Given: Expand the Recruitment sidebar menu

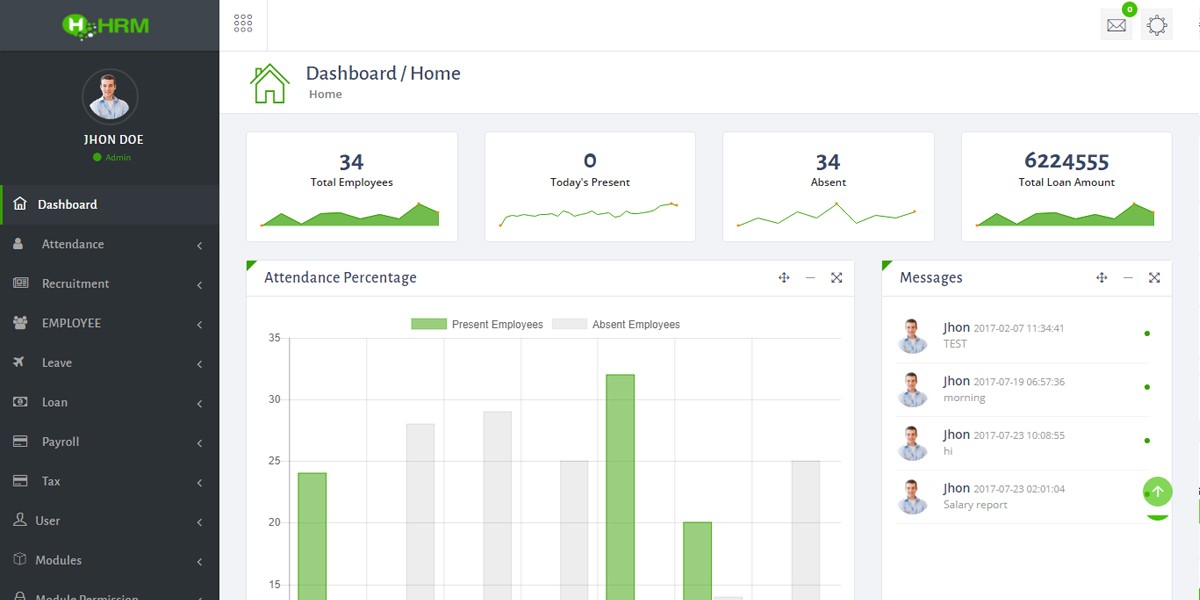Looking at the screenshot, I should tap(109, 284).
